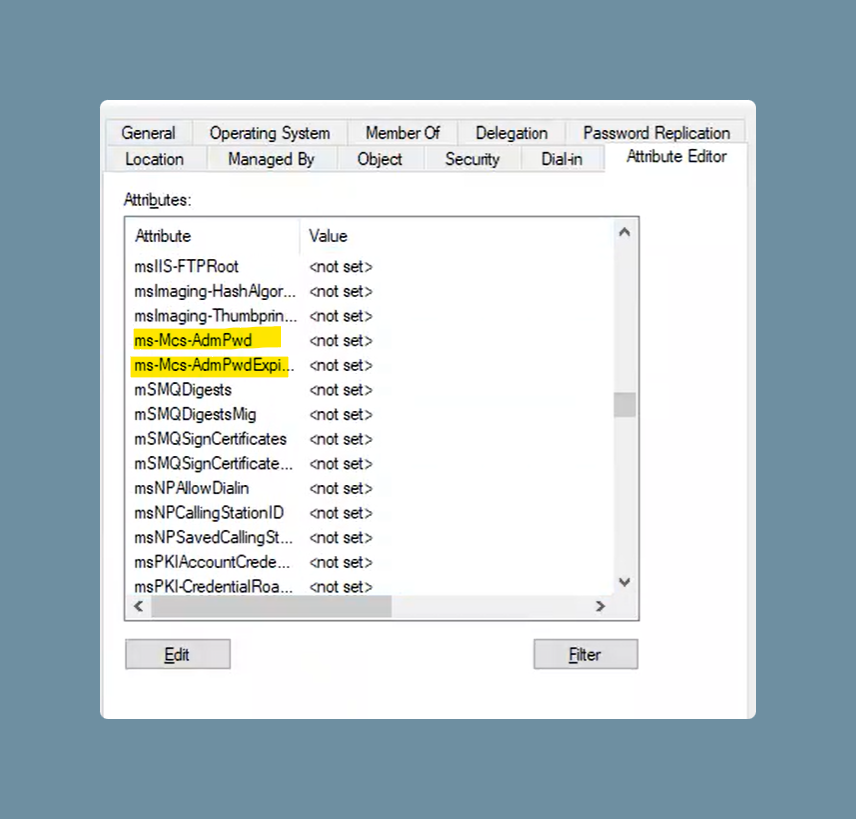Select the mSMQDigests attribute
Screen dimensions: 856x819
coord(183,389)
